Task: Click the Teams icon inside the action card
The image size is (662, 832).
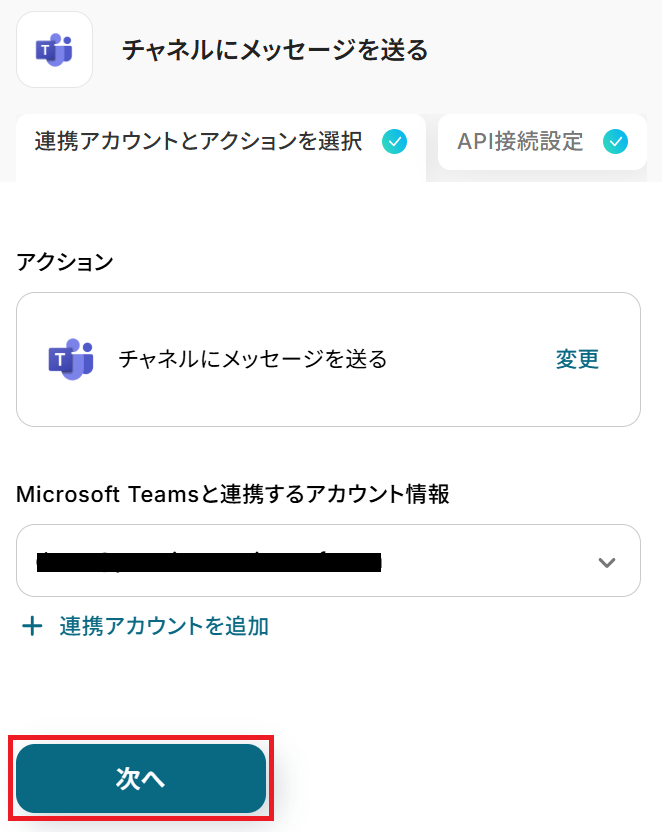Action: (70, 359)
